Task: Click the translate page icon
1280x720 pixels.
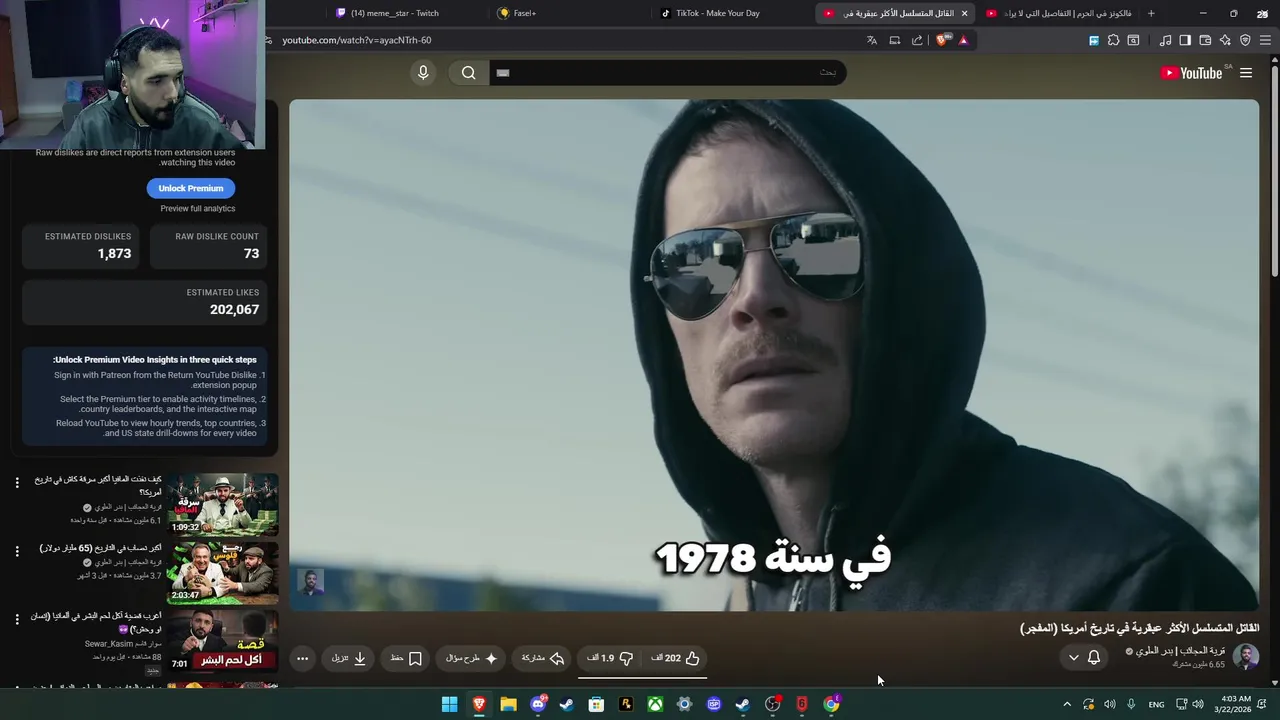Action: click(872, 40)
